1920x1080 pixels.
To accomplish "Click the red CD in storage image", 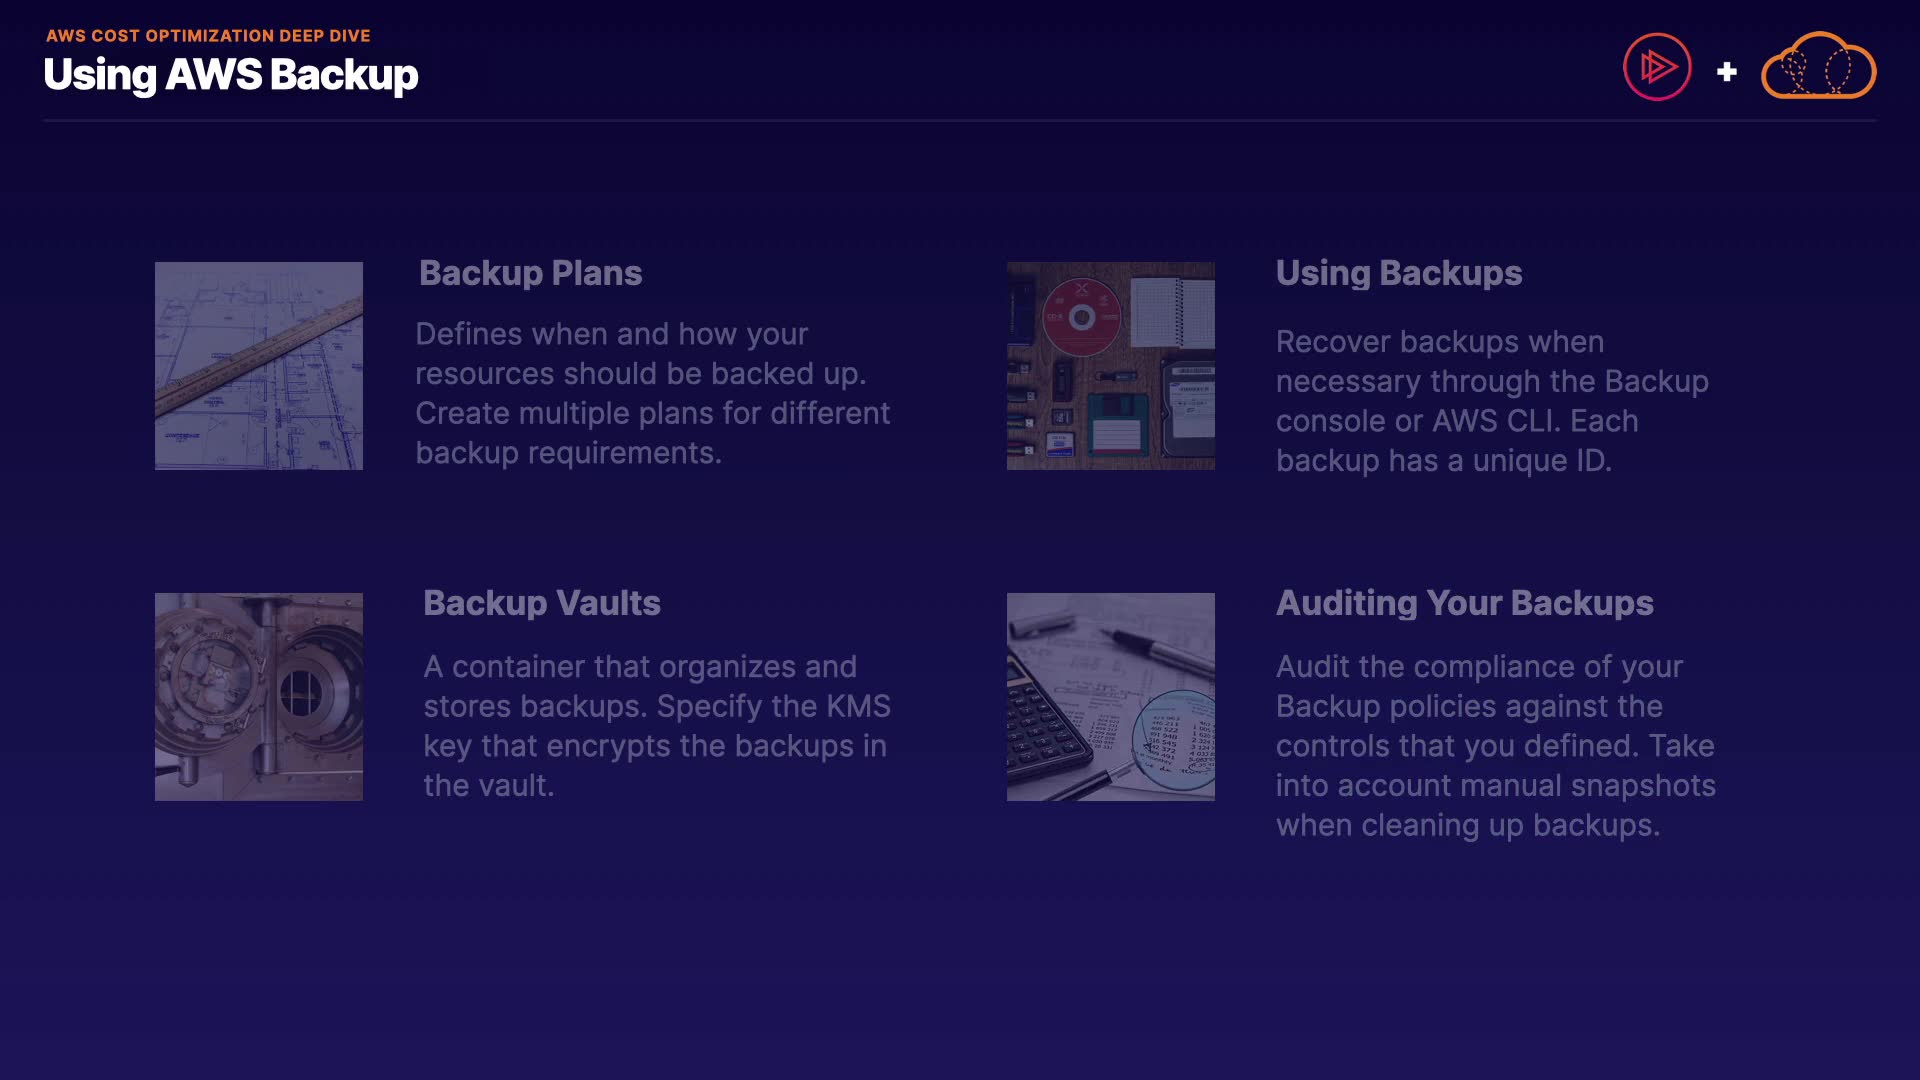I will point(1081,317).
